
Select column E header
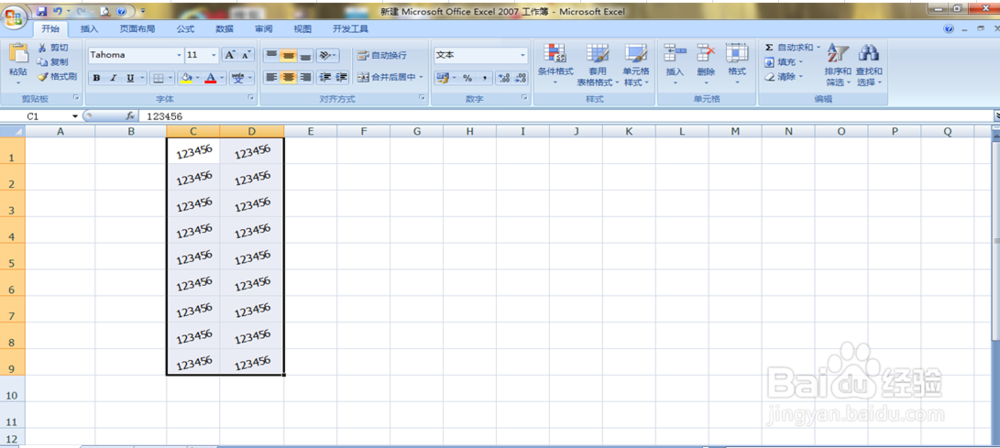click(x=310, y=131)
